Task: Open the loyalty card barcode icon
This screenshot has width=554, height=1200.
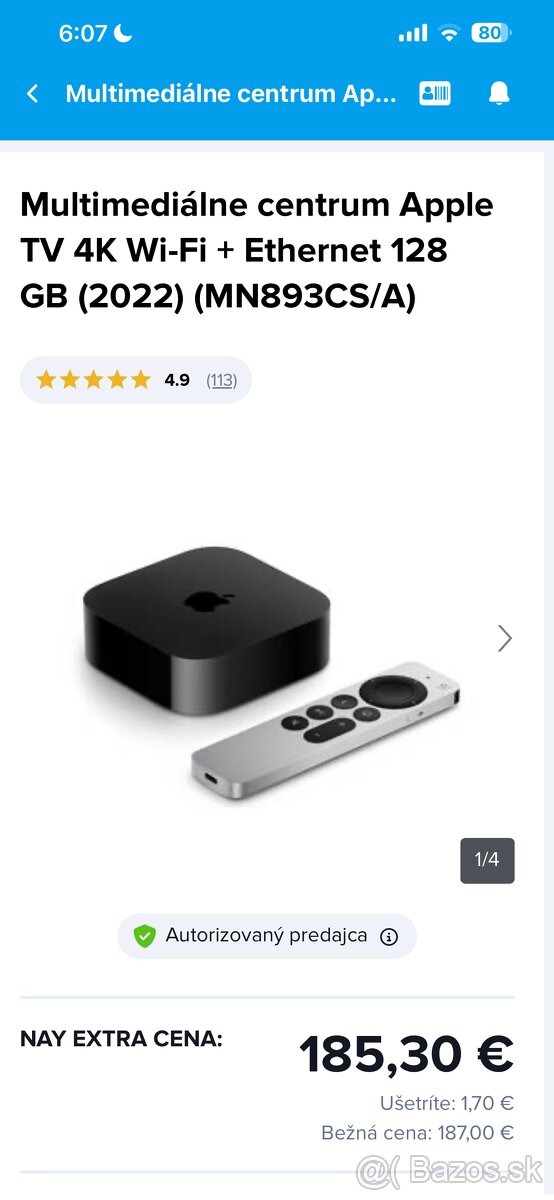Action: pyautogui.click(x=435, y=94)
